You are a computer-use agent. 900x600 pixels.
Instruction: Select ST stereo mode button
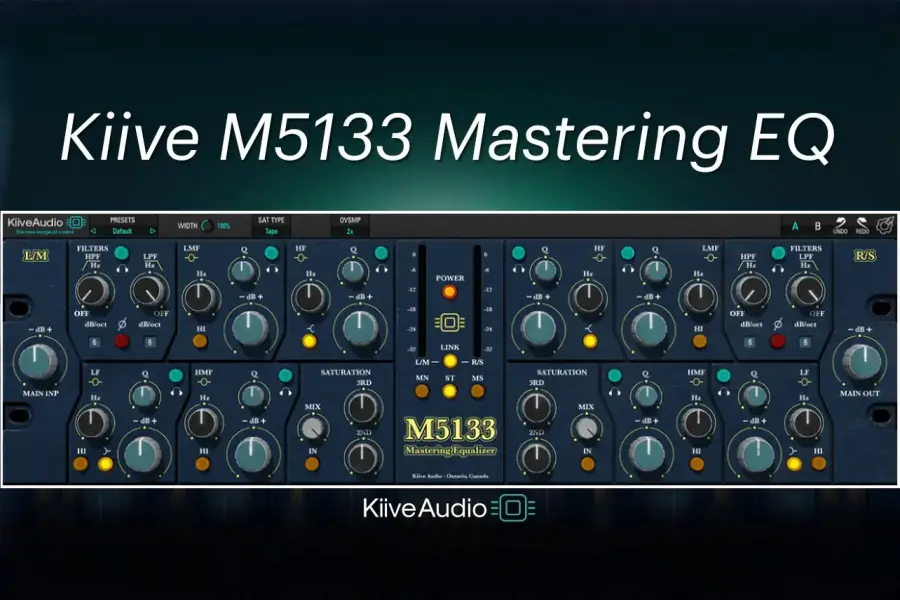(x=449, y=392)
